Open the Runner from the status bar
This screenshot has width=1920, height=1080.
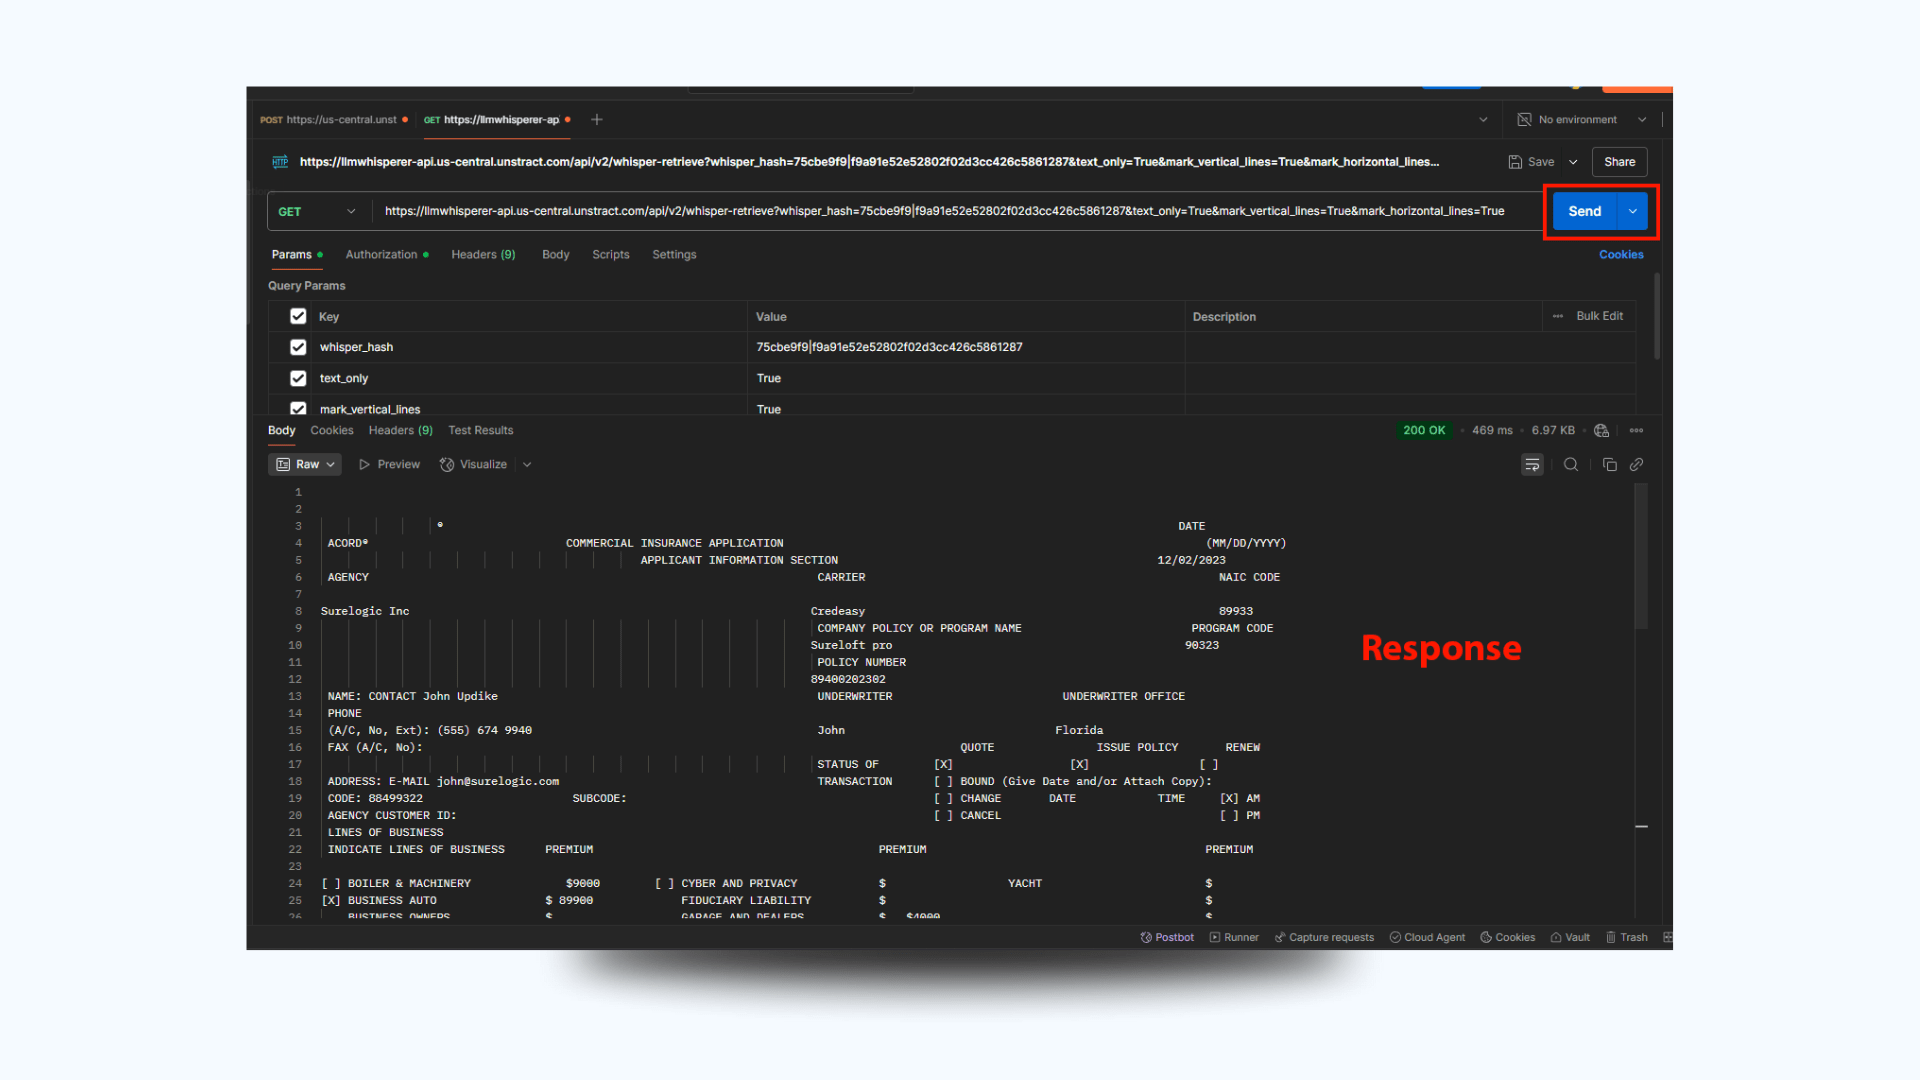click(x=1234, y=937)
